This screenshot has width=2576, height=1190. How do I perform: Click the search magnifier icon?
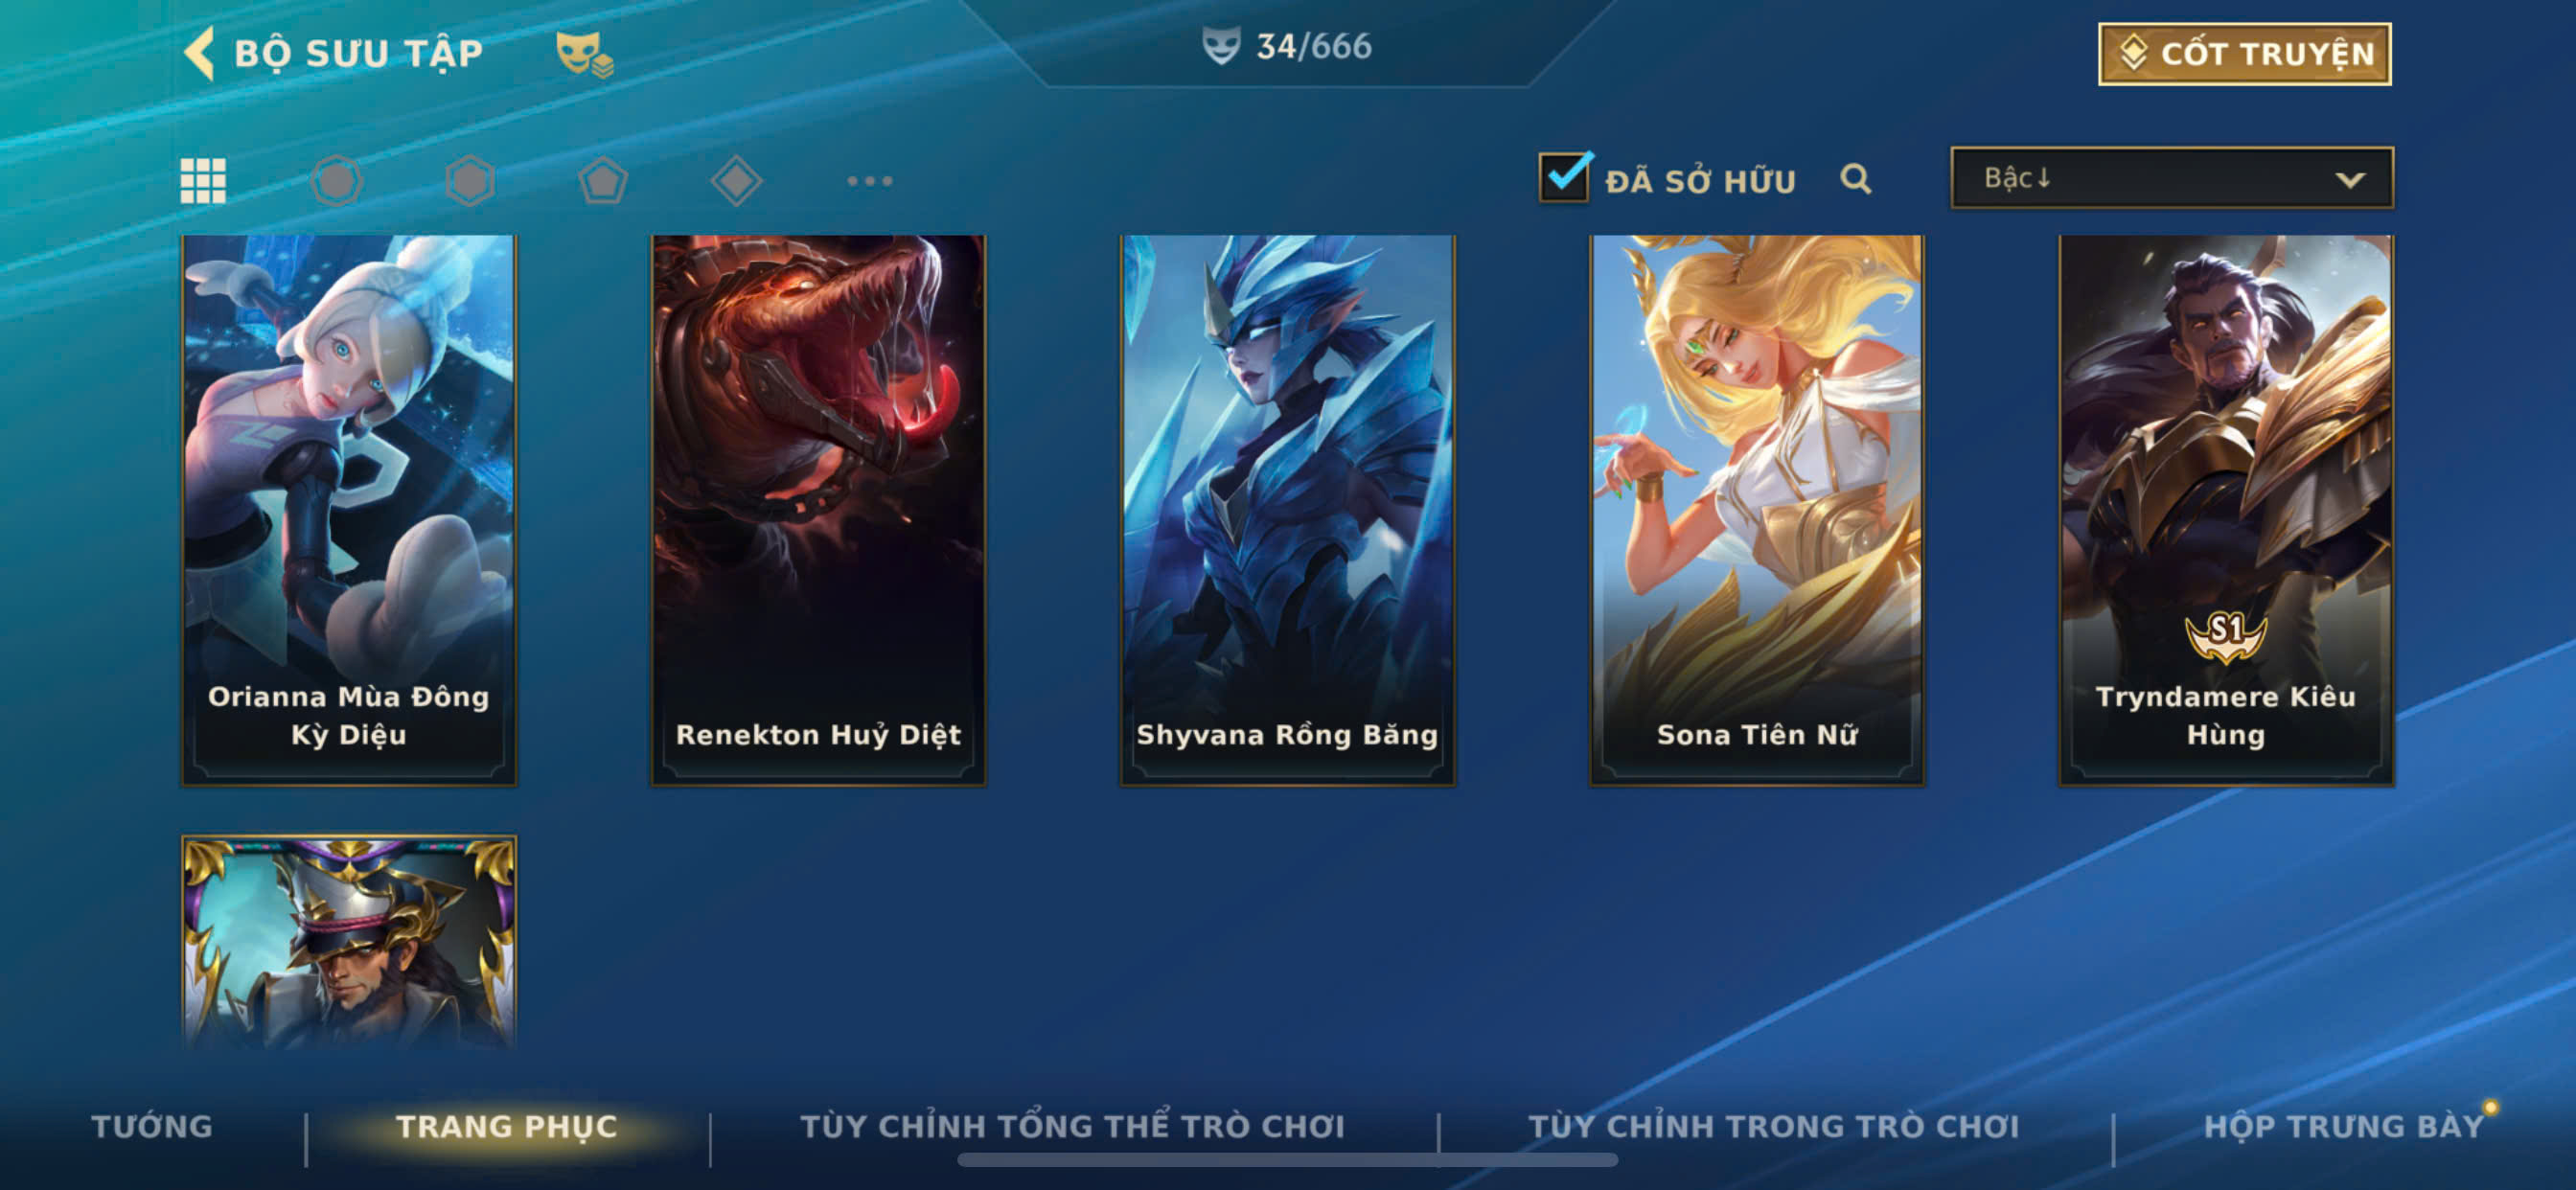click(1856, 179)
